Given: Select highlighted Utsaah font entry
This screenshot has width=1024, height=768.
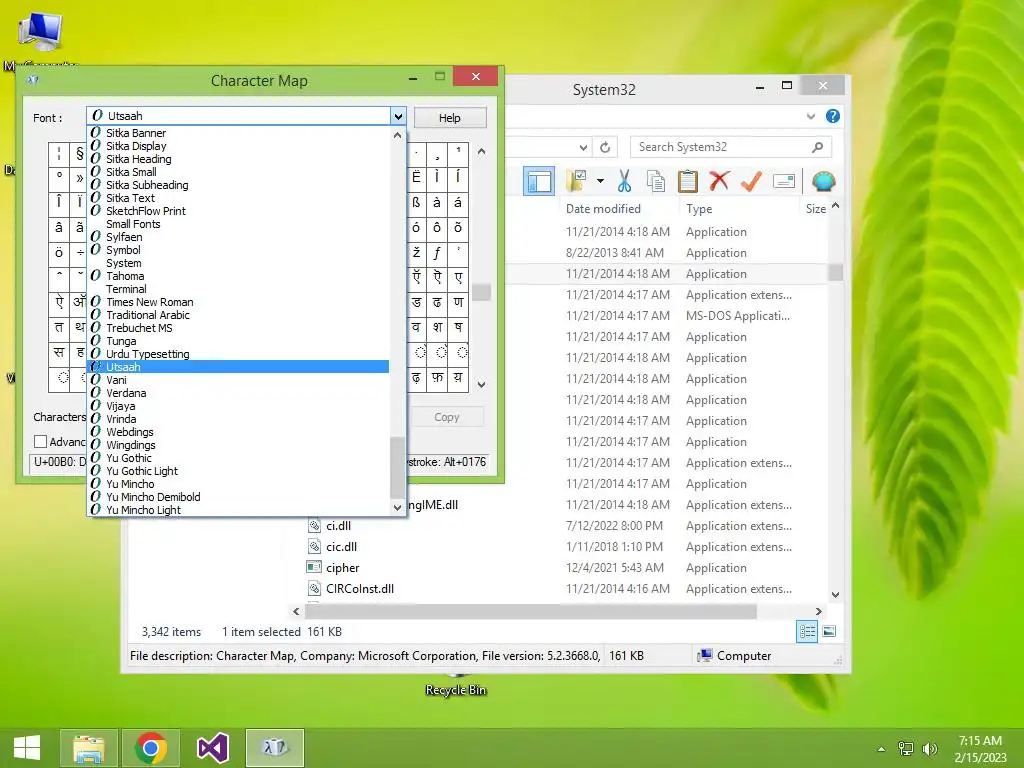Looking at the screenshot, I should [239, 367].
